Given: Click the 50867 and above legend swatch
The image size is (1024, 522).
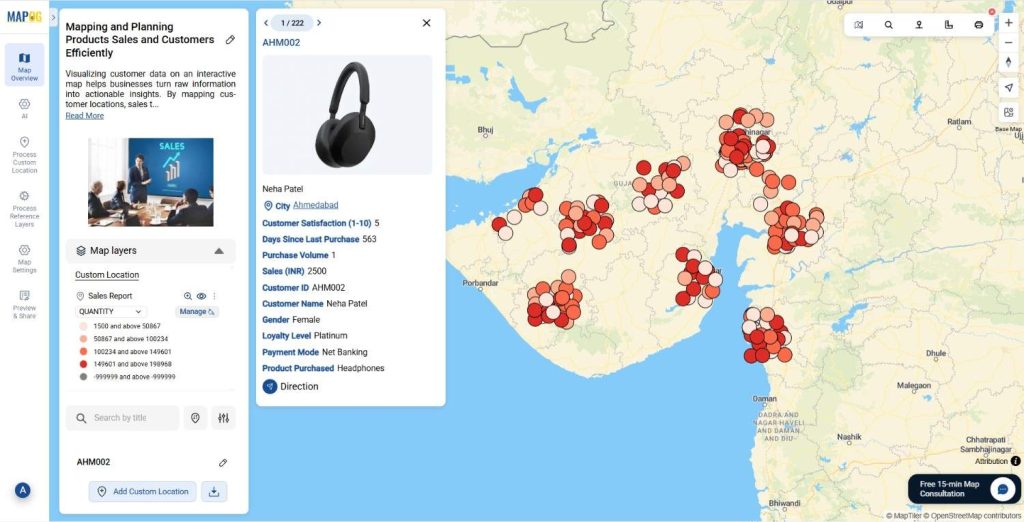Looking at the screenshot, I should pos(83,339).
